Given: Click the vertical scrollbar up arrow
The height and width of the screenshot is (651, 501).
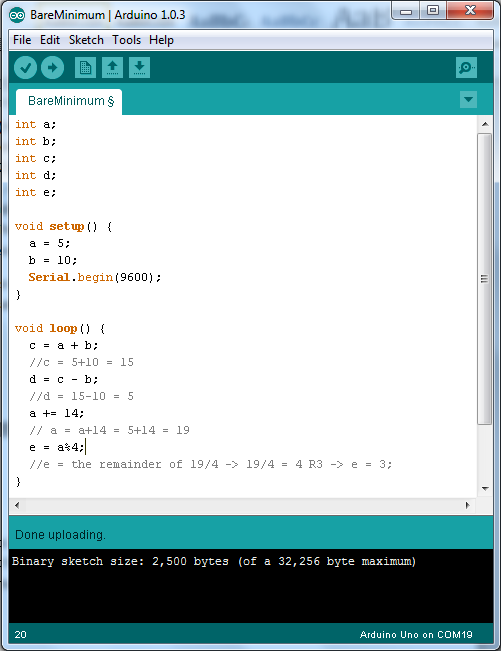Looking at the screenshot, I should (x=485, y=124).
